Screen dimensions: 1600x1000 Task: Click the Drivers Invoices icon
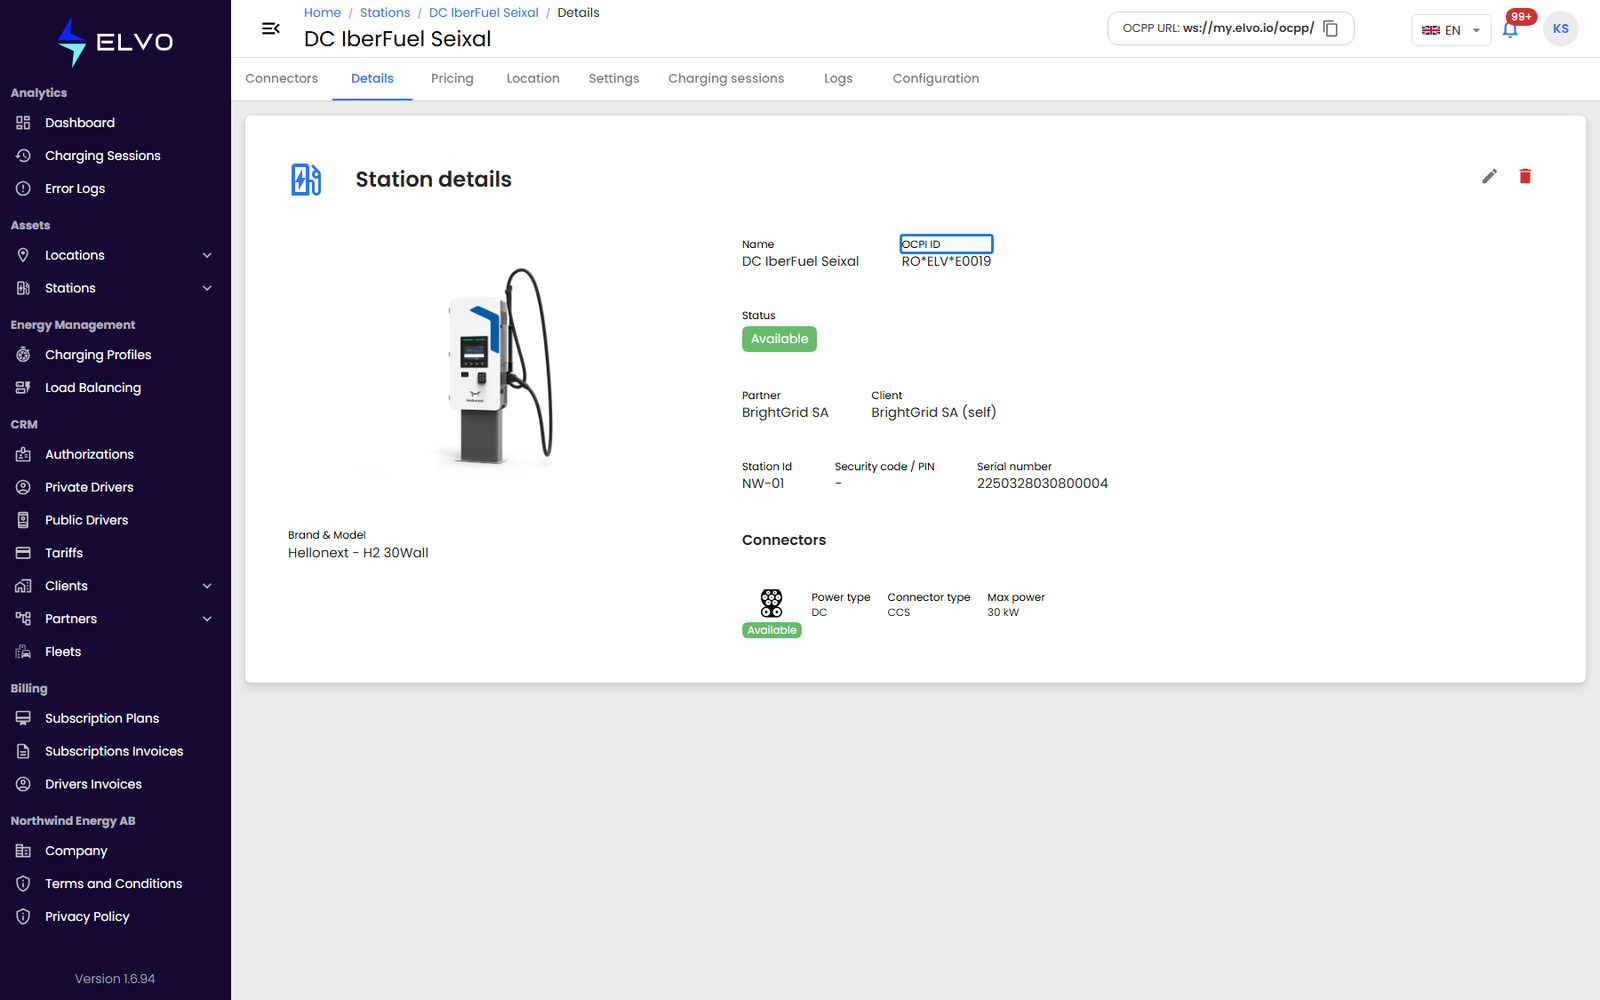click(x=23, y=784)
